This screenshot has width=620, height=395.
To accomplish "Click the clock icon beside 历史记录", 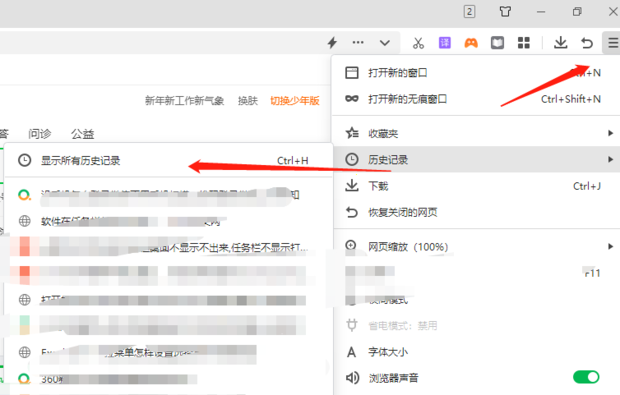I will click(x=352, y=159).
